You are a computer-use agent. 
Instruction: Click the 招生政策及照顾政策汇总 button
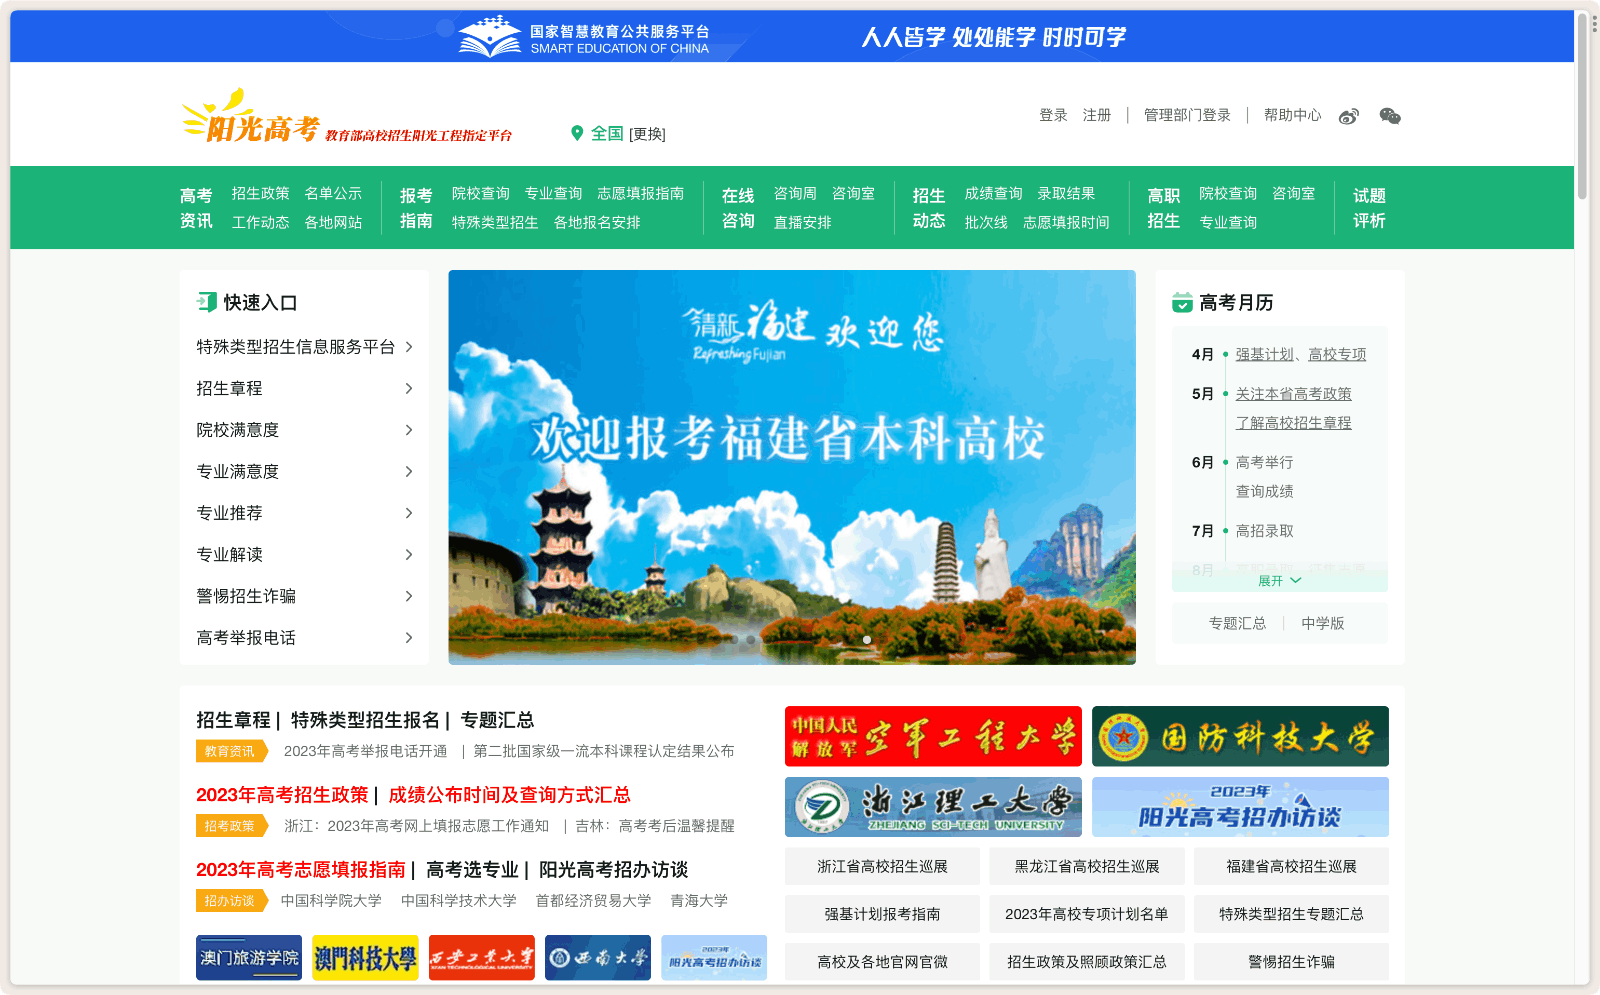point(1087,961)
